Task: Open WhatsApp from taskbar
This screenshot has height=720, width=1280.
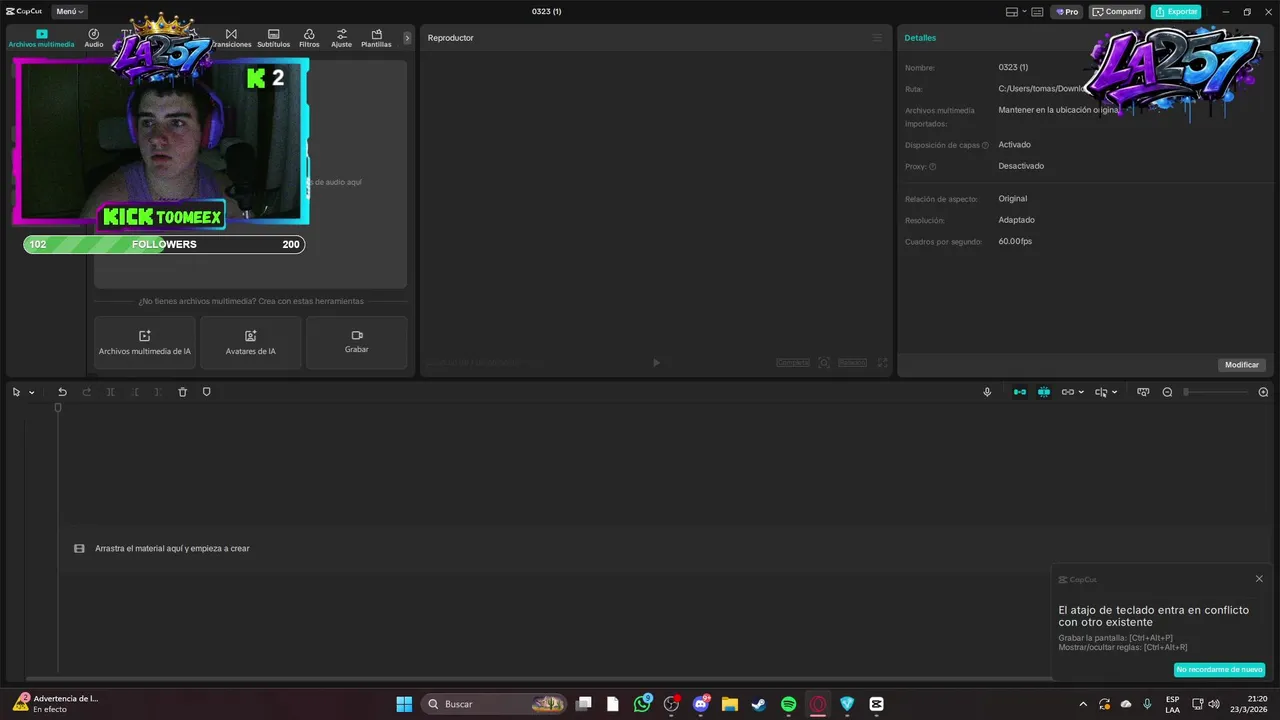Action: tap(642, 704)
